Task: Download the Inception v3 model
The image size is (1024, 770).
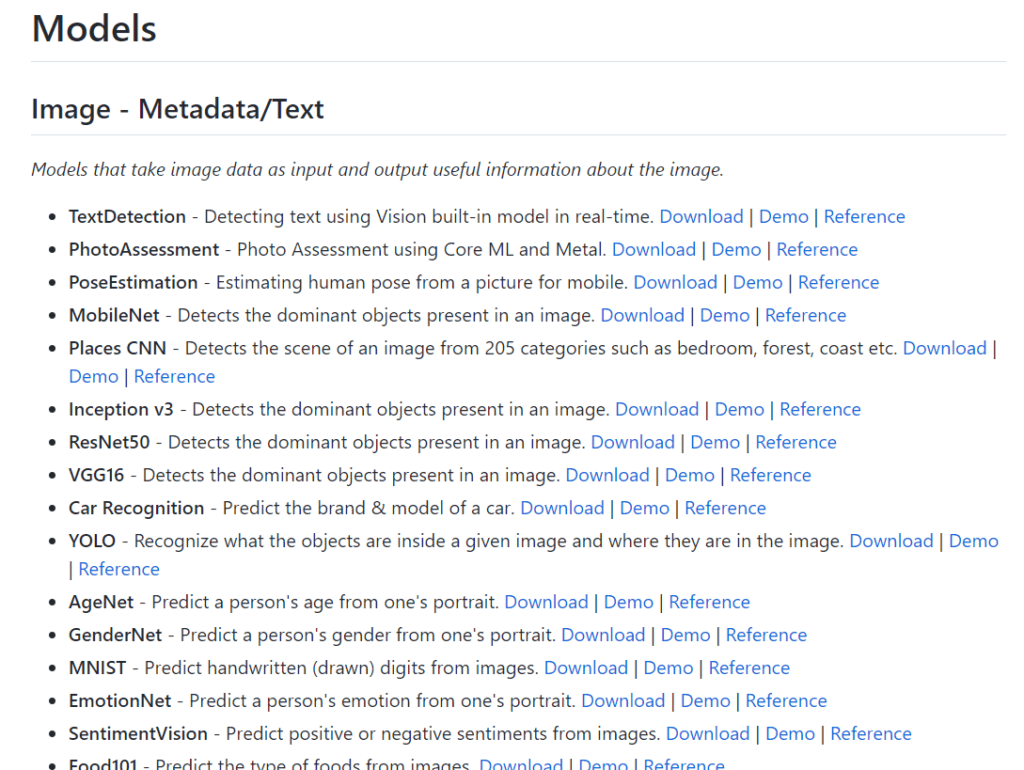Action: (x=657, y=409)
